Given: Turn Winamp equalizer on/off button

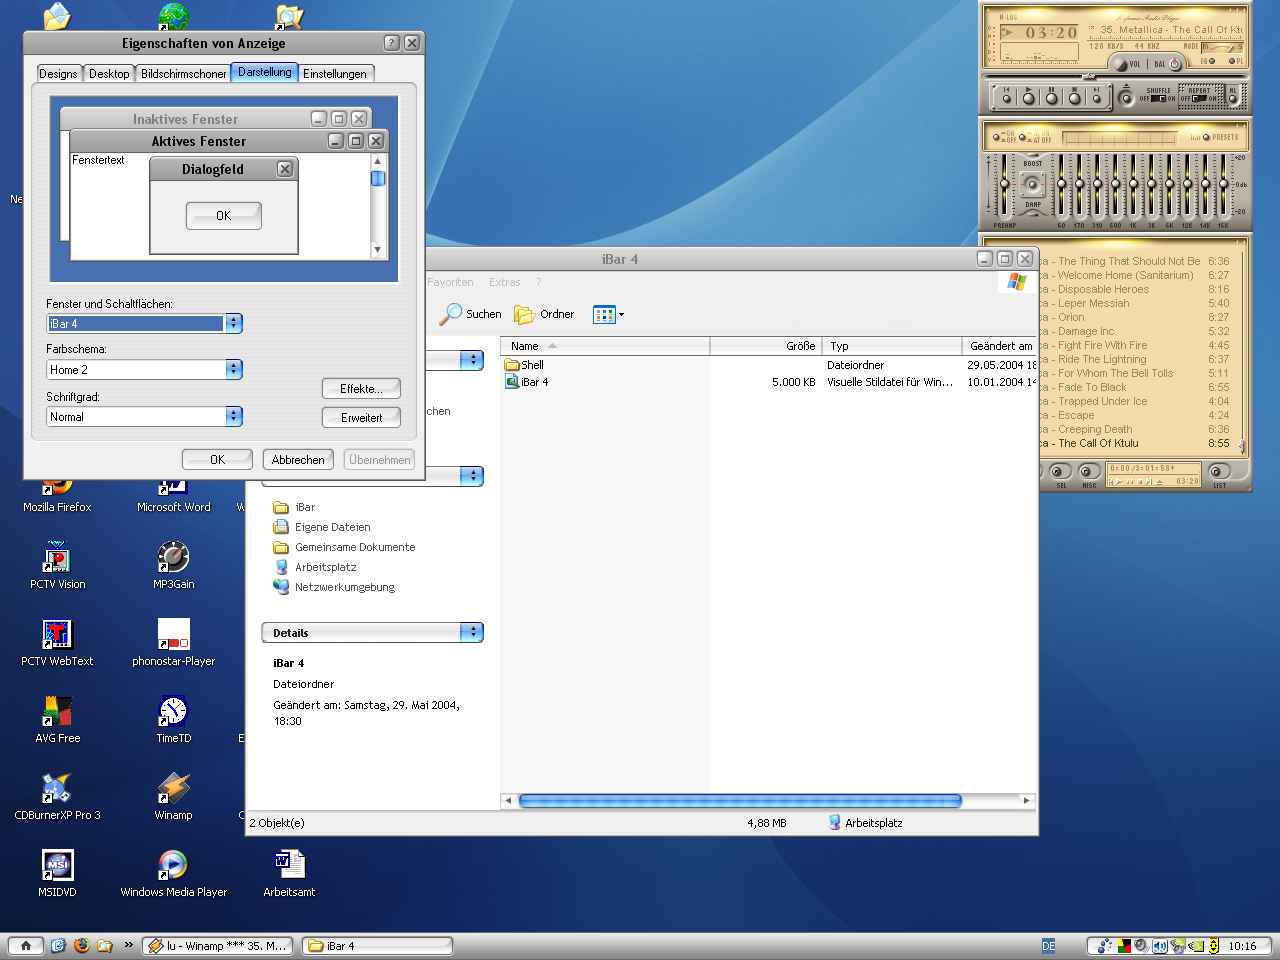Looking at the screenshot, I should pos(996,137).
